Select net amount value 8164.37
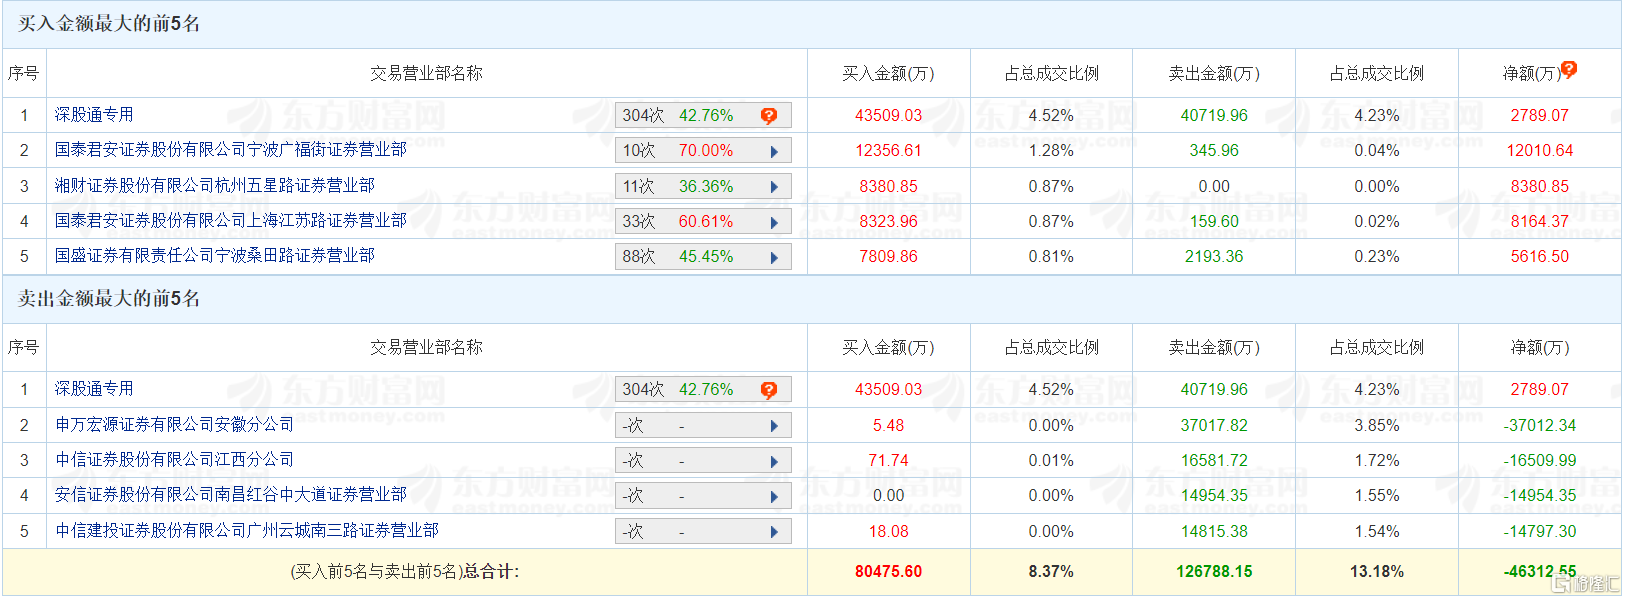Image resolution: width=1626 pixels, height=600 pixels. pos(1540,221)
